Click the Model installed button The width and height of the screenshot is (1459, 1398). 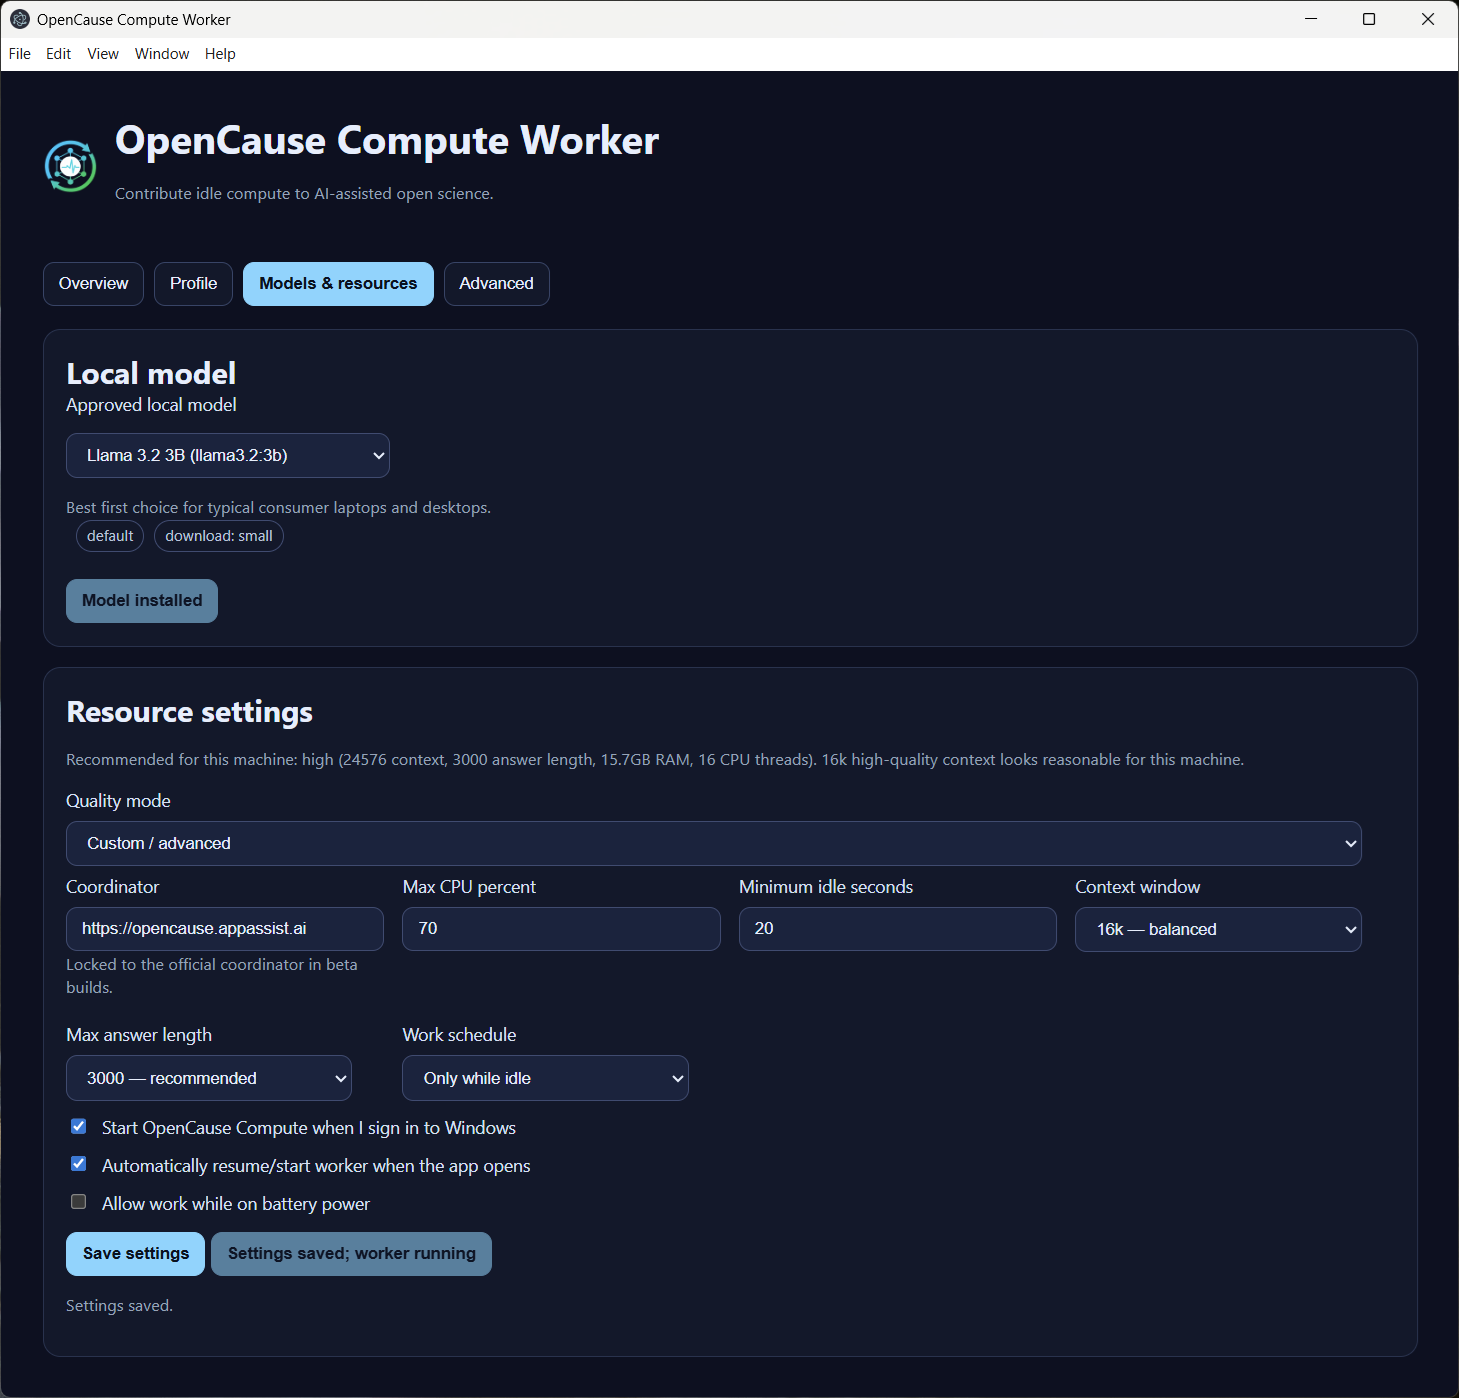pyautogui.click(x=142, y=601)
